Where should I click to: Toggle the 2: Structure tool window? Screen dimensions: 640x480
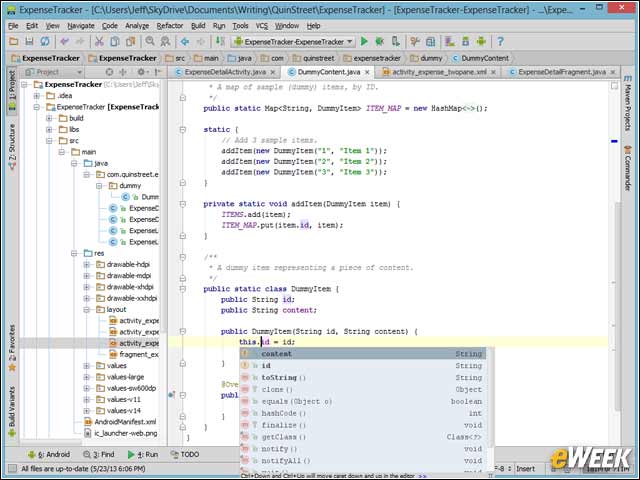(x=12, y=147)
